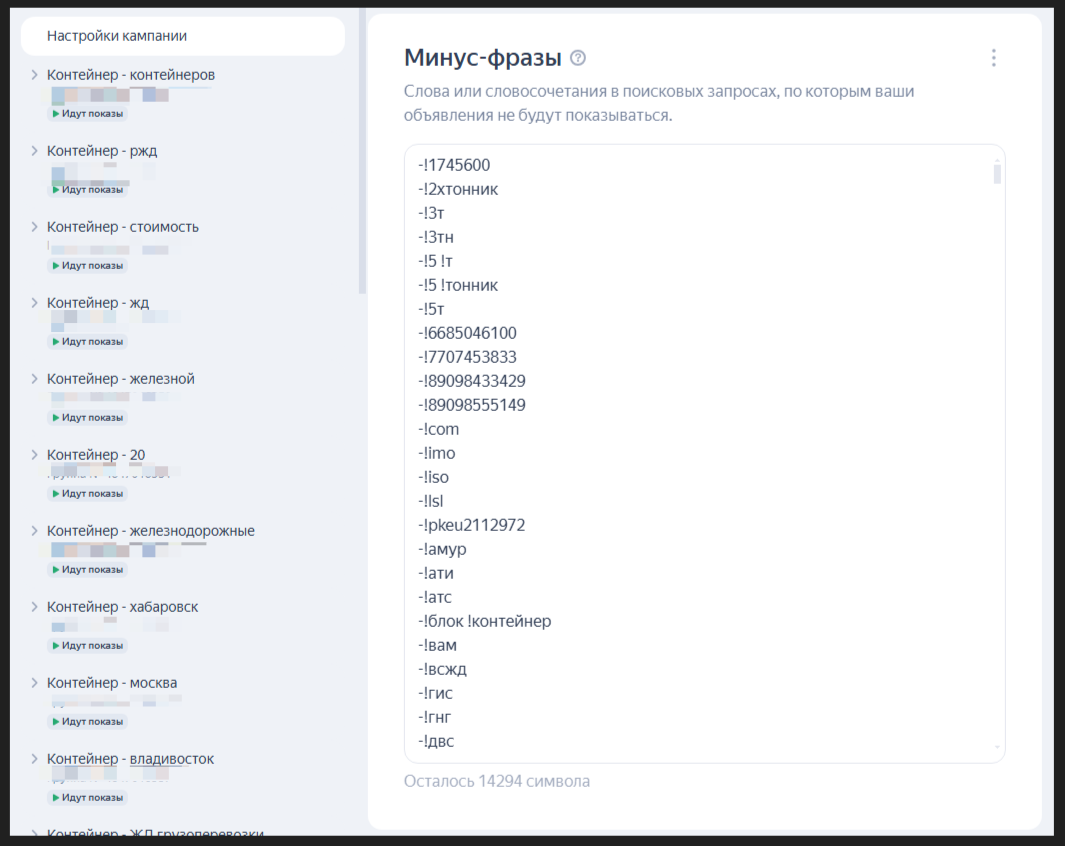
Task: Click into the minus-phrases text area at -!amur line
Action: coord(442,549)
